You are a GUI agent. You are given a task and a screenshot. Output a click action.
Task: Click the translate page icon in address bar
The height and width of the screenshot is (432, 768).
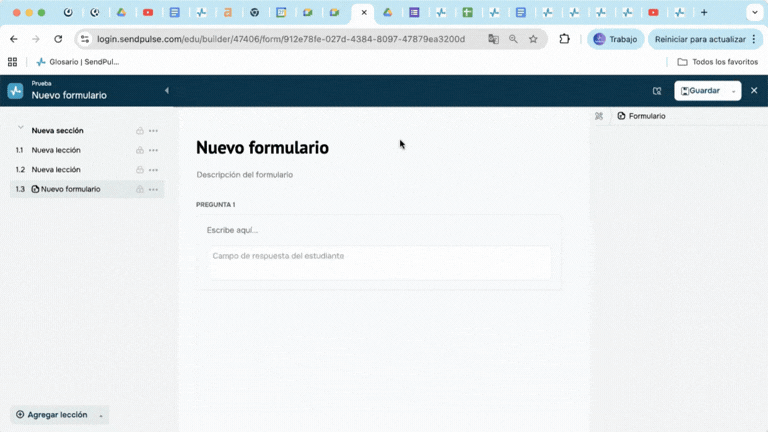coord(493,39)
